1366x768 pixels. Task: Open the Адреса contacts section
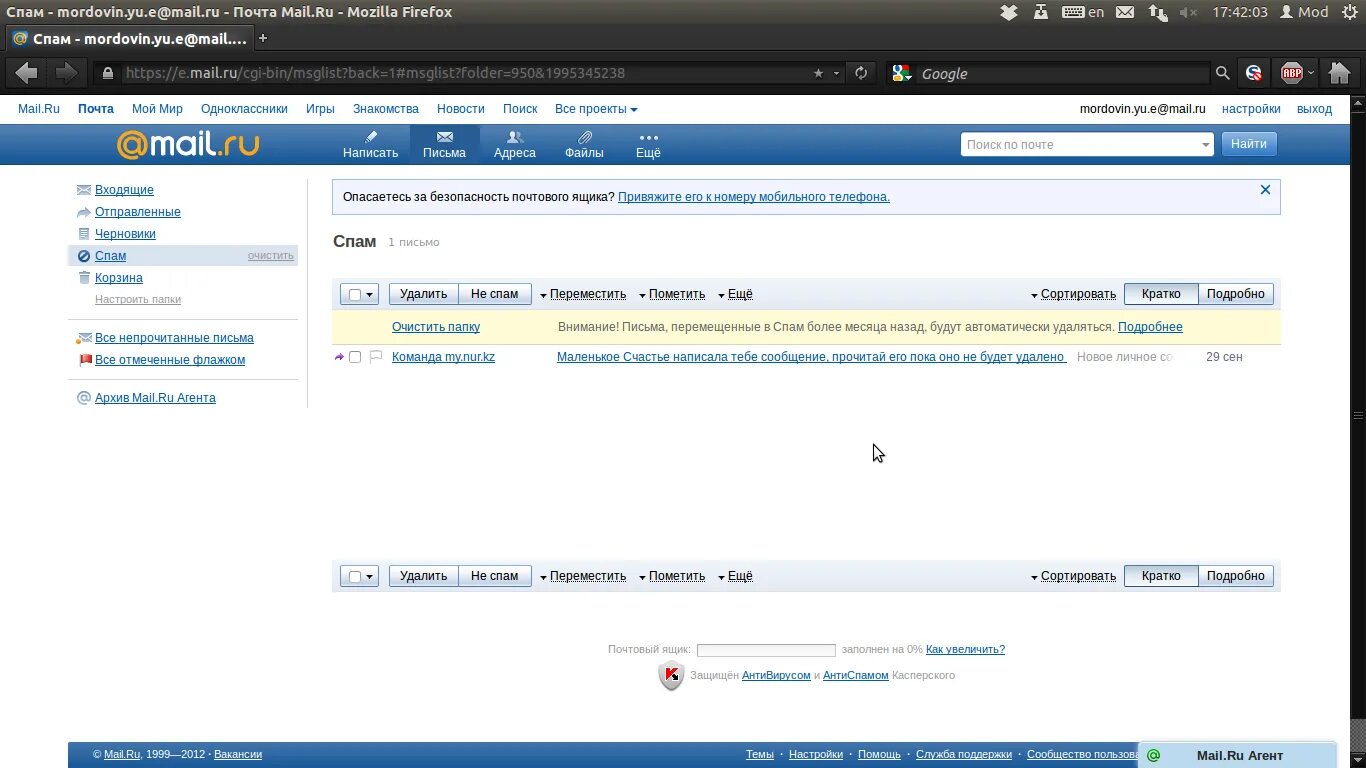515,145
